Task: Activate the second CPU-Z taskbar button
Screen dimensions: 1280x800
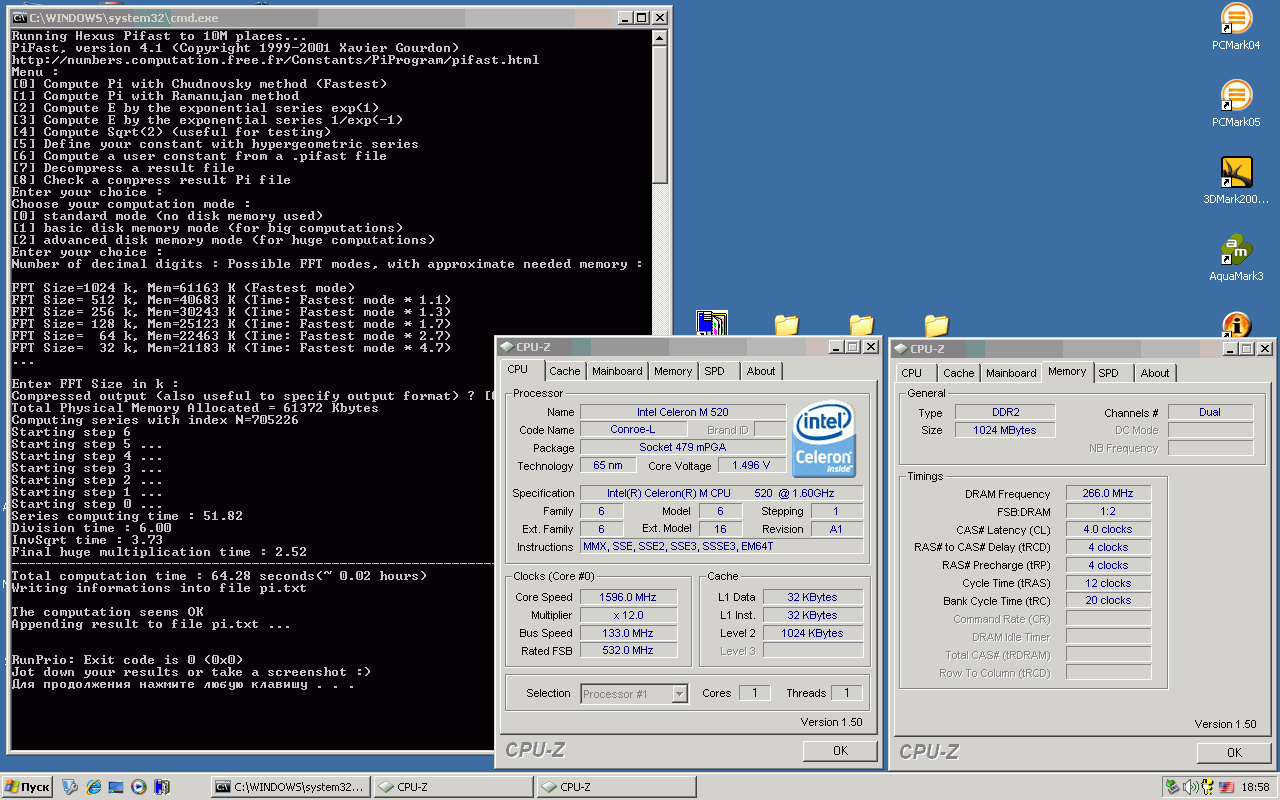Action: (x=616, y=787)
